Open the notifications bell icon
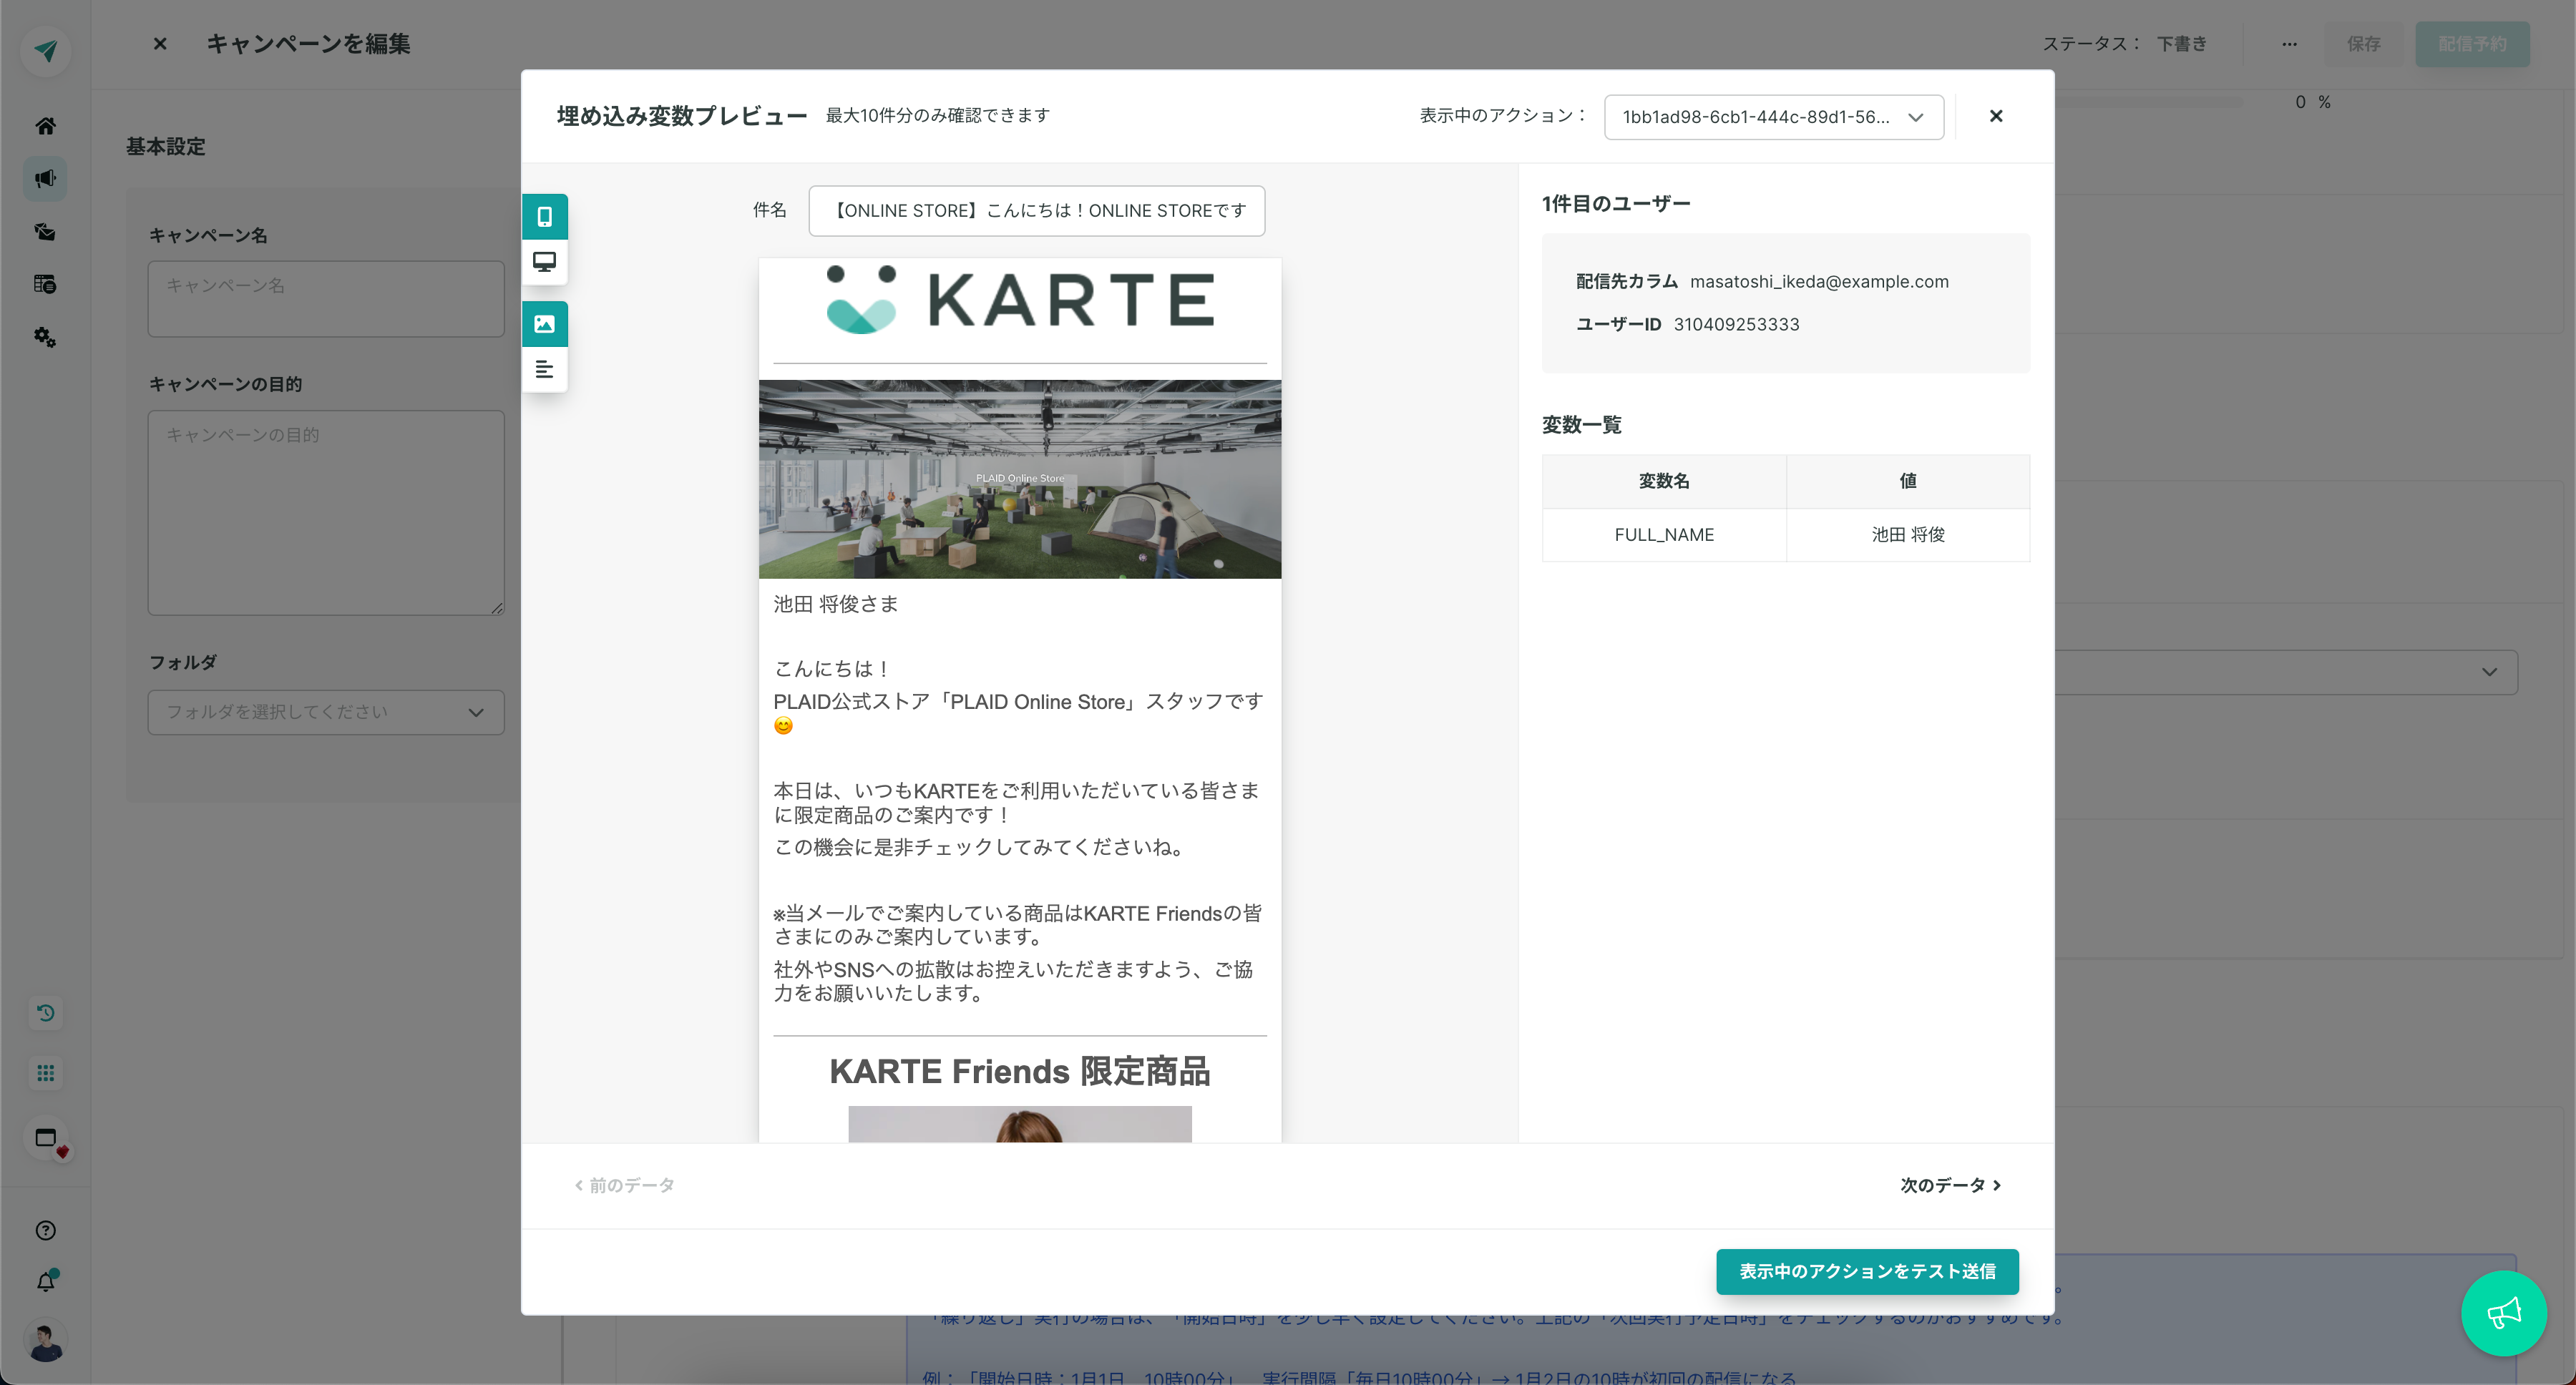 [45, 1281]
